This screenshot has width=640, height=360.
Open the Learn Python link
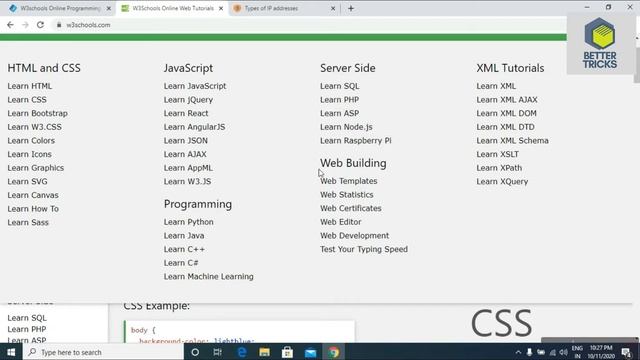click(189, 222)
